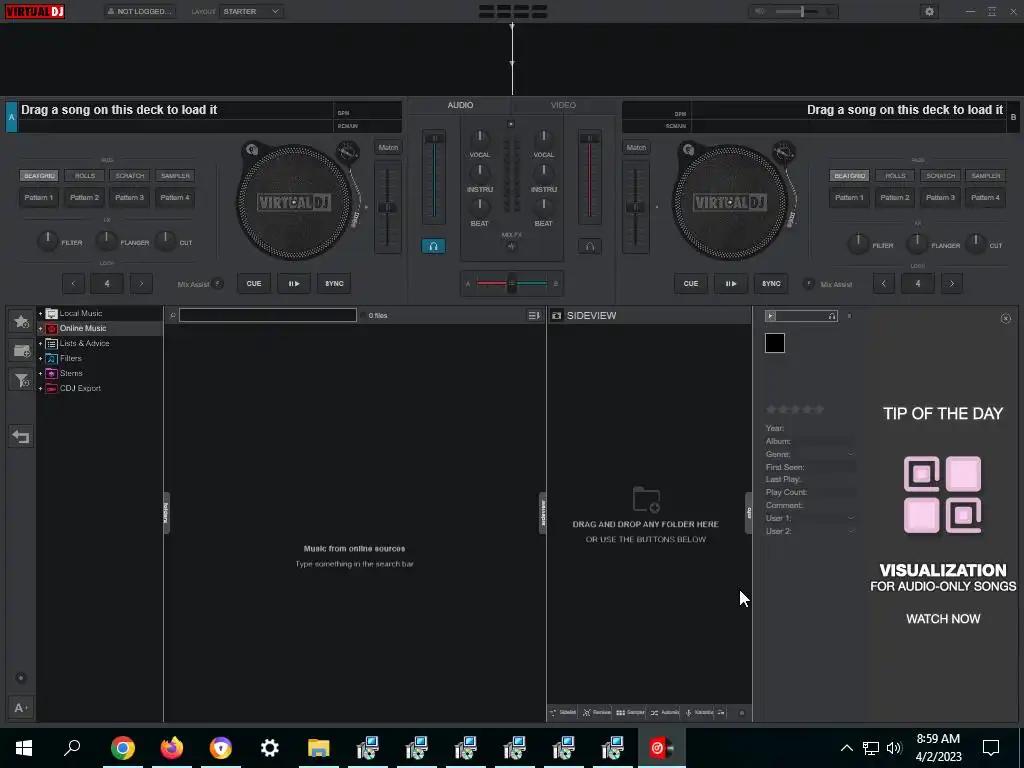The width and height of the screenshot is (1024, 768).
Task: Toggle folders panel side handle
Action: coord(166,513)
